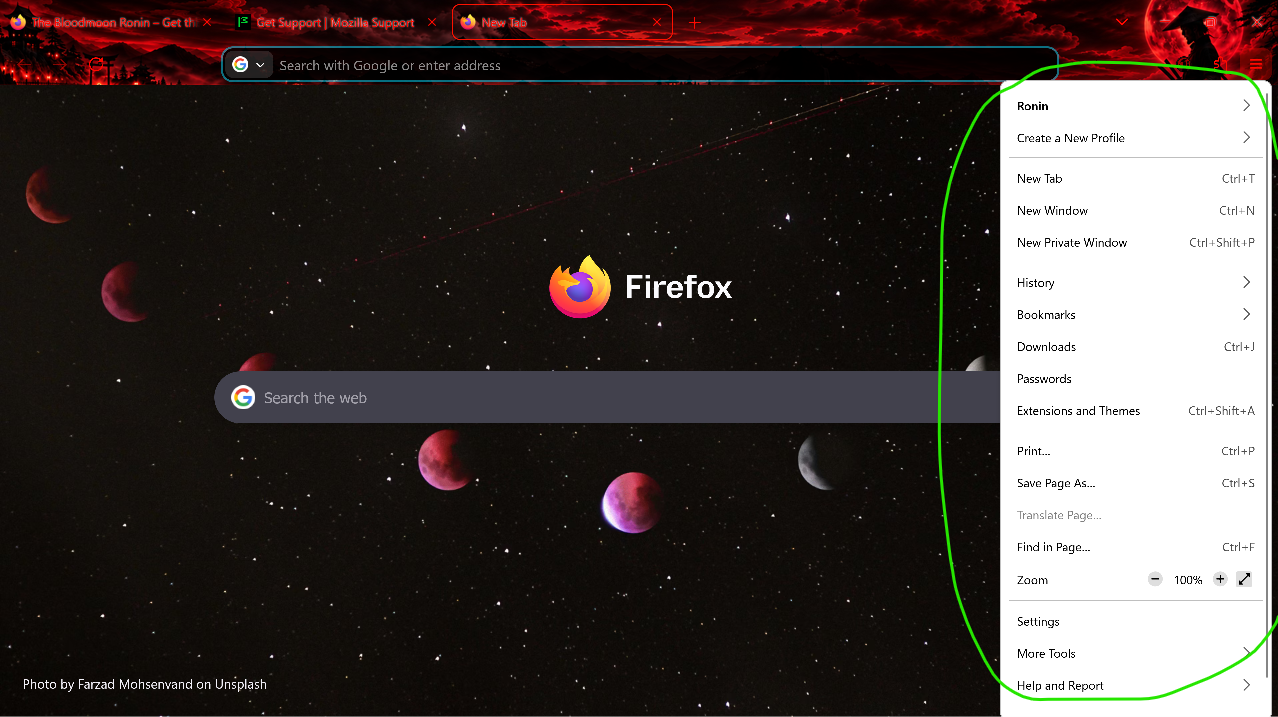Open the search engine dropdown in address bar
The height and width of the screenshot is (717, 1278).
(x=250, y=65)
